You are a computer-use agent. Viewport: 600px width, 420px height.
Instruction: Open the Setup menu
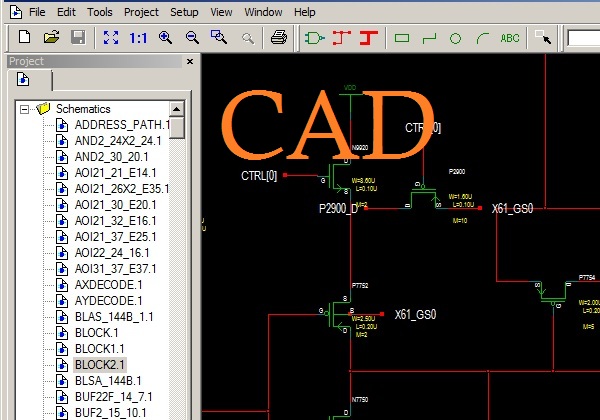point(184,12)
